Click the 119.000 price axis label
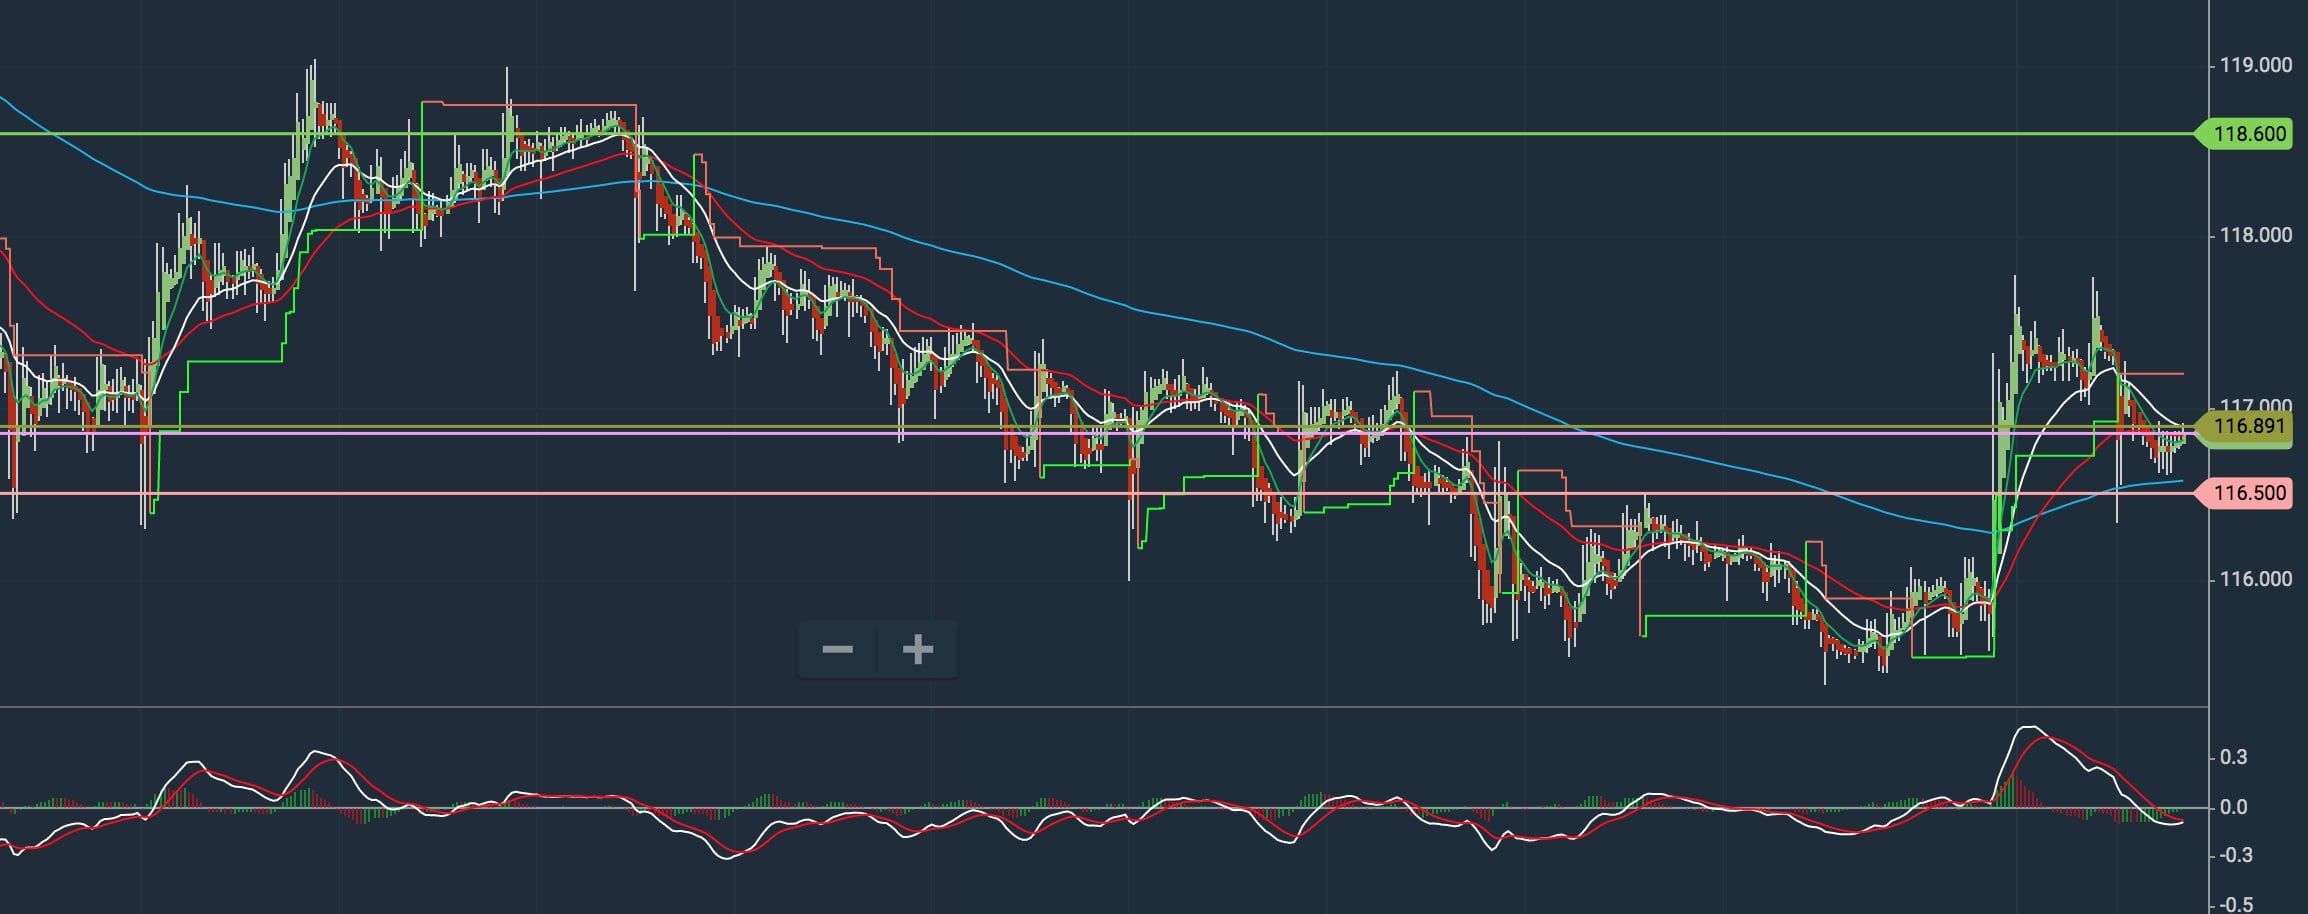This screenshot has width=2308, height=914. coord(2254,65)
